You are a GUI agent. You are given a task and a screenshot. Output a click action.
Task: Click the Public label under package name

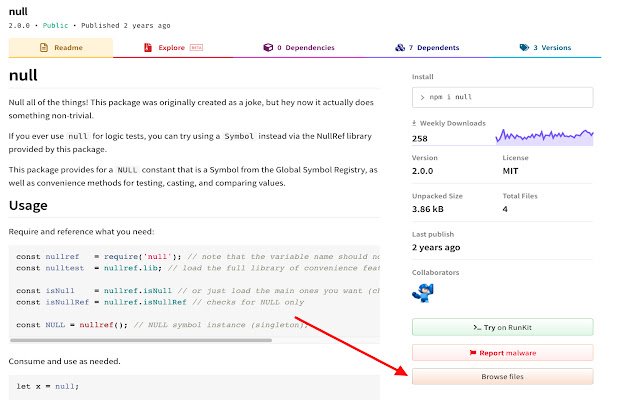tap(56, 25)
